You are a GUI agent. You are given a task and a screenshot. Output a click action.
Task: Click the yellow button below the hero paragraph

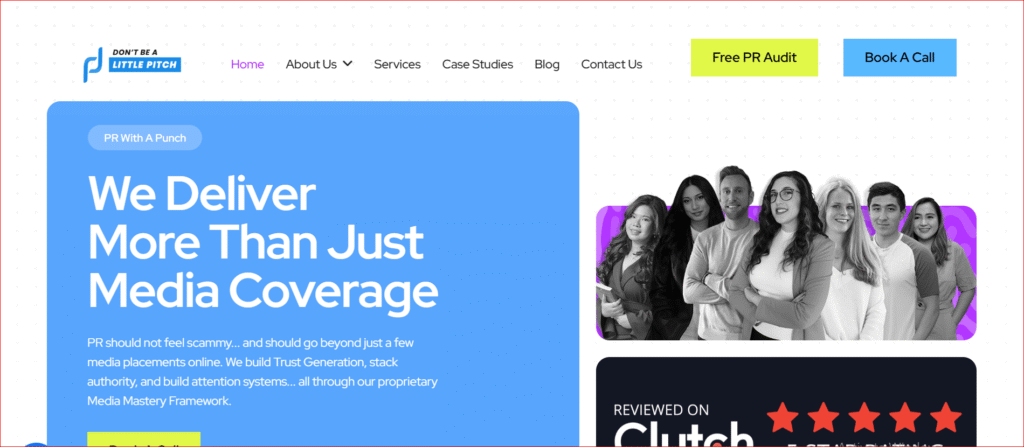pos(144,439)
